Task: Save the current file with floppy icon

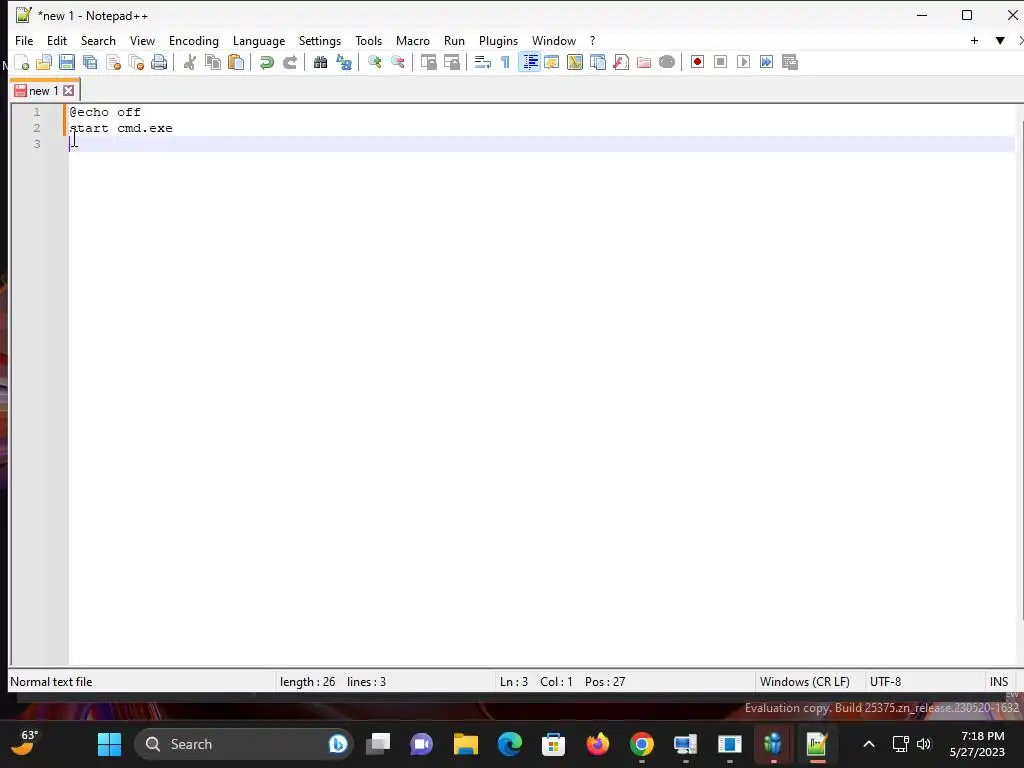Action: pyautogui.click(x=67, y=63)
